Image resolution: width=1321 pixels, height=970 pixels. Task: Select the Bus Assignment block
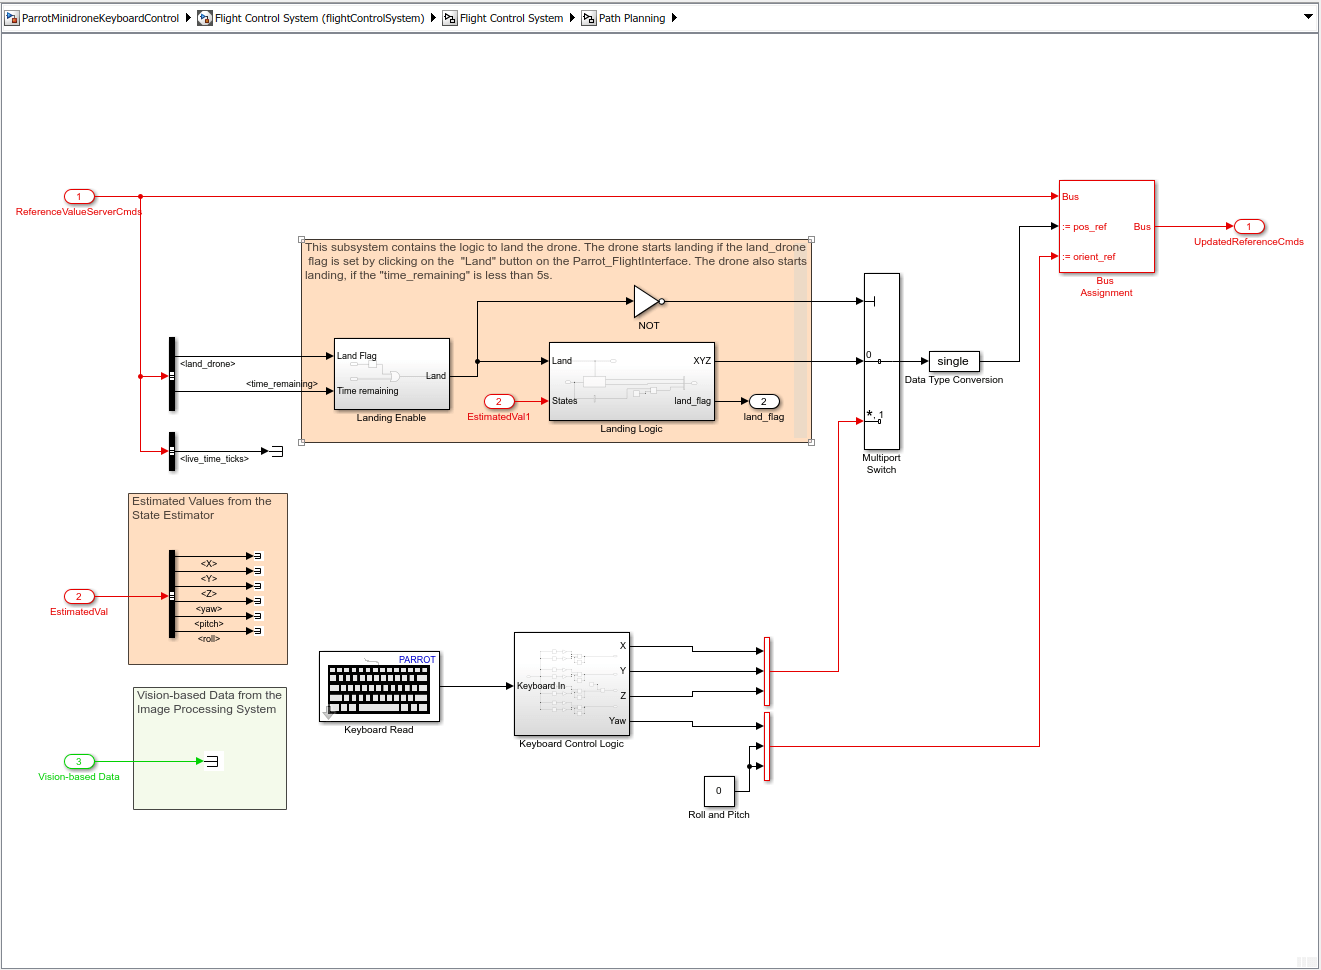click(1106, 226)
